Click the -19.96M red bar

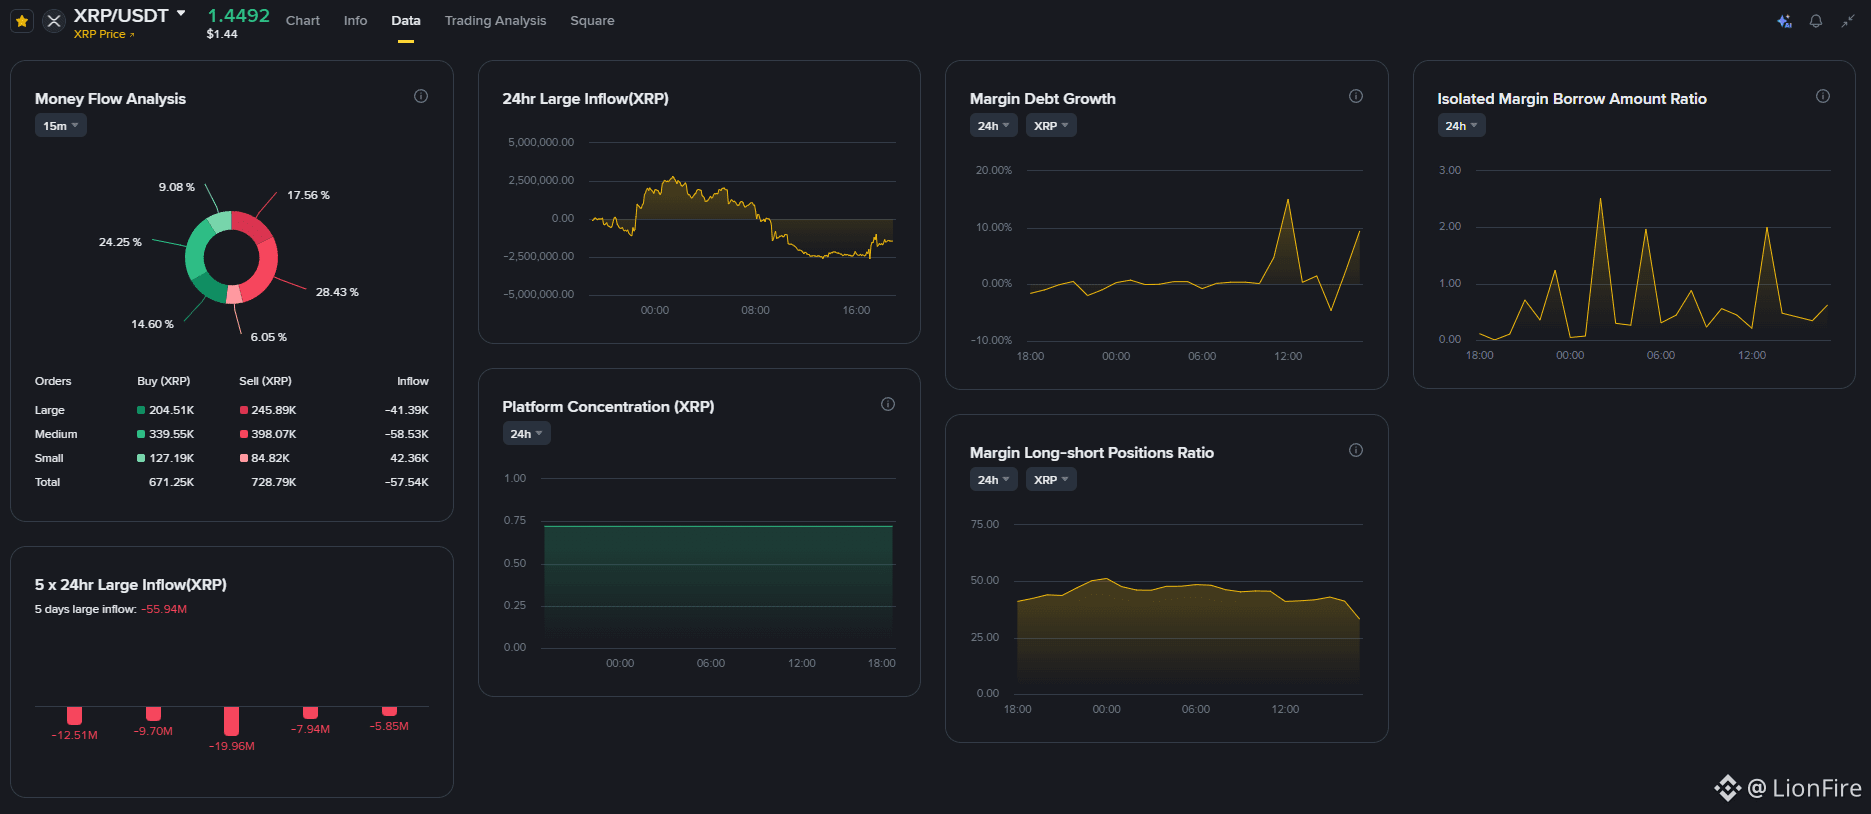pos(231,721)
